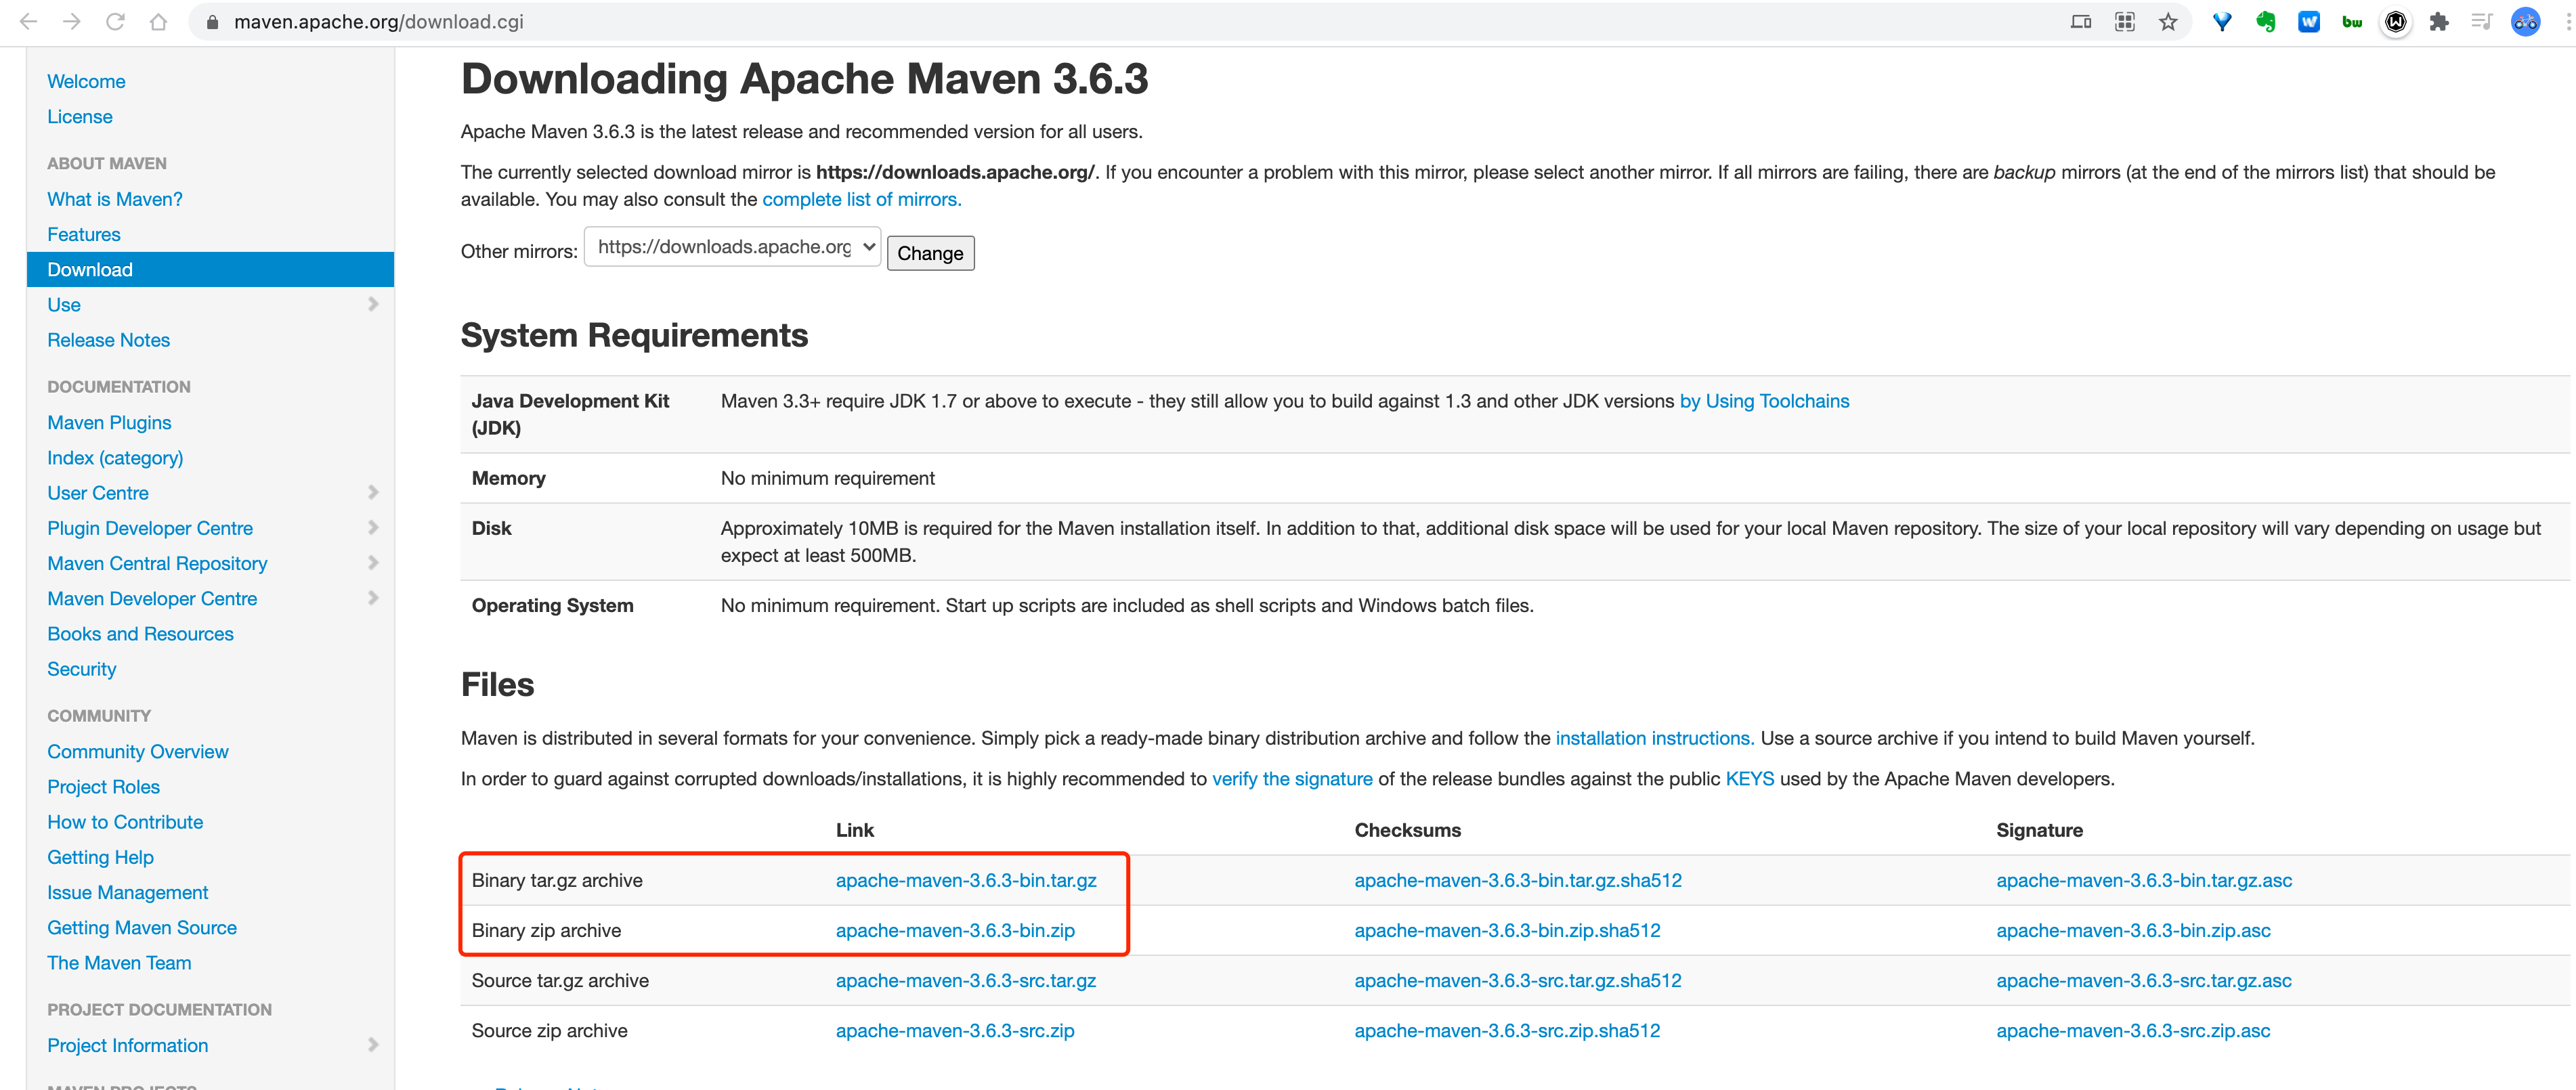Viewport: 2576px width, 1090px height.
Task: Bookmark this page with the star icon
Action: [x=2167, y=21]
